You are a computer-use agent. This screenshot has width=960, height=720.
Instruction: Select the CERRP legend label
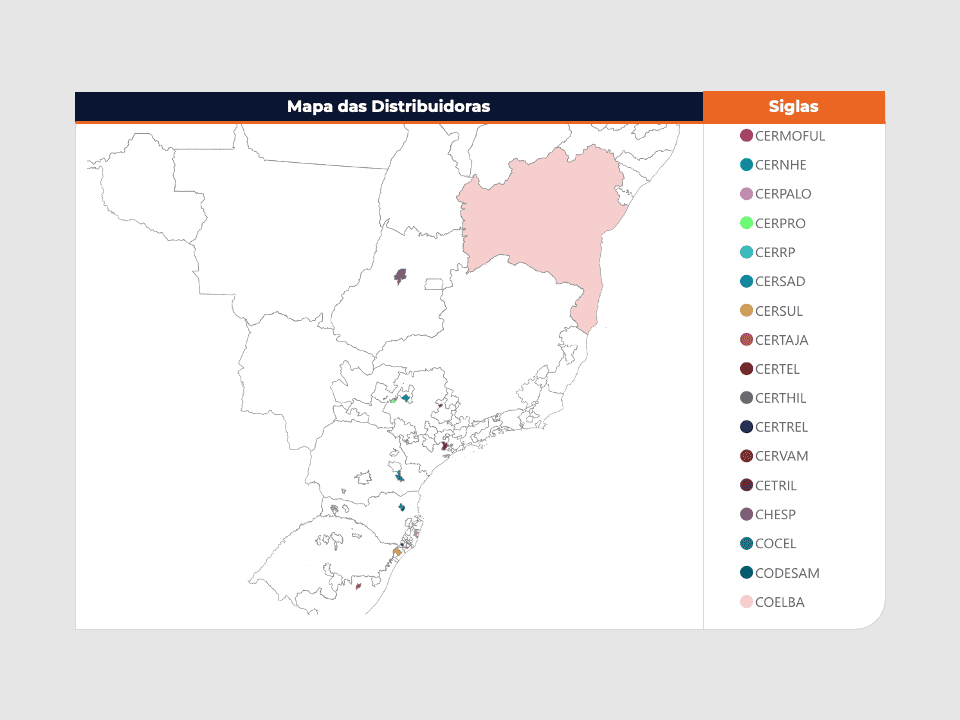[x=775, y=252]
